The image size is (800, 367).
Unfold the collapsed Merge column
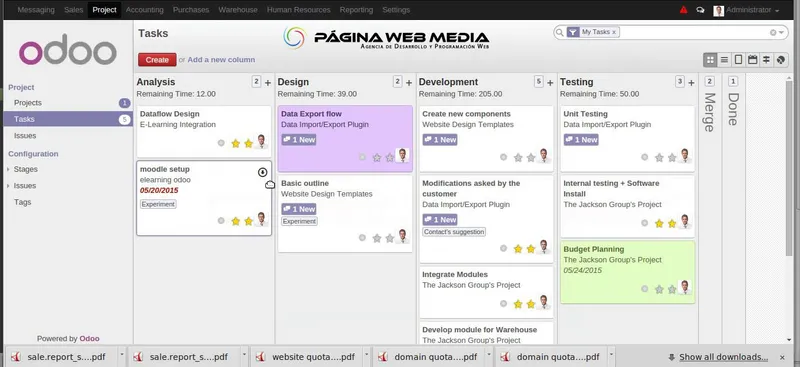pyautogui.click(x=710, y=112)
